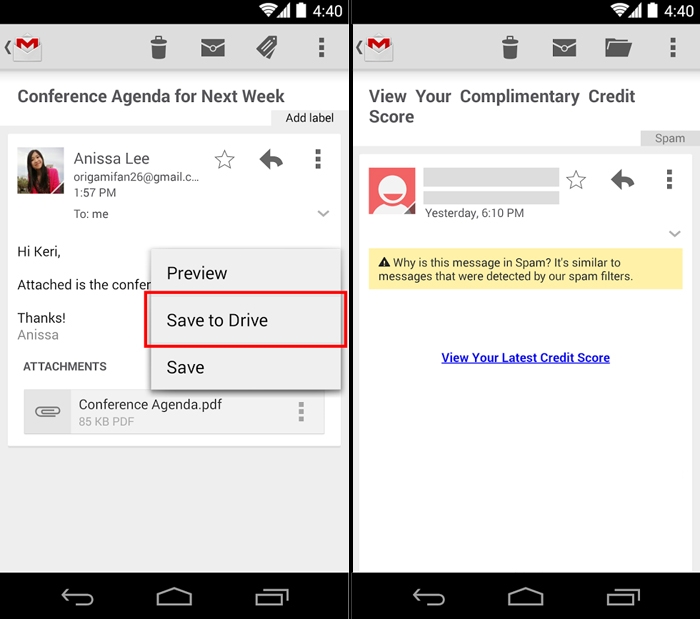Tap the recent apps button on right screen
Viewport: 700px width, 619px height.
coord(623,597)
